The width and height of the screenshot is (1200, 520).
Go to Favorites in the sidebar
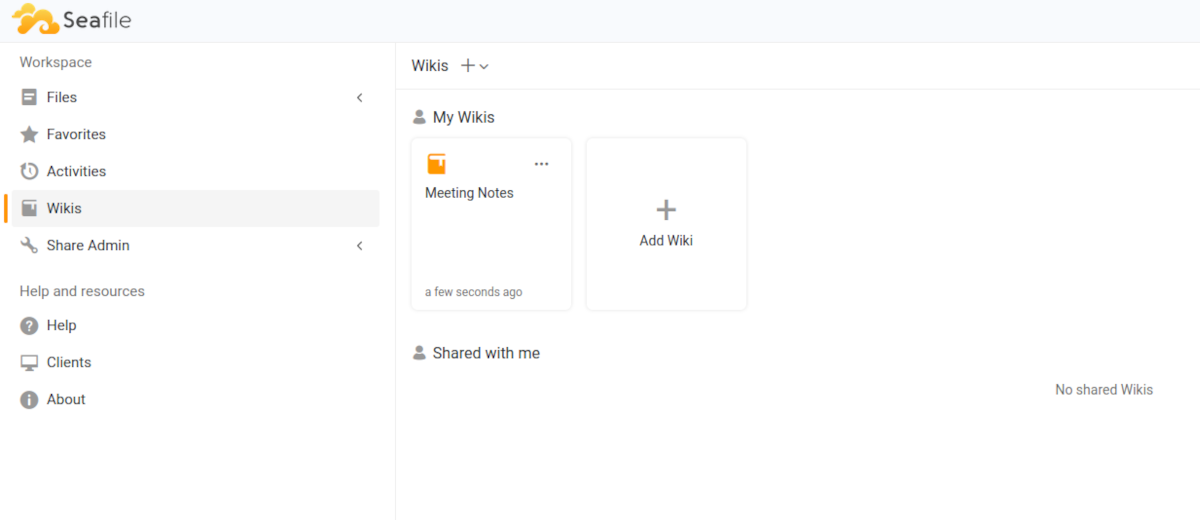pyautogui.click(x=76, y=134)
